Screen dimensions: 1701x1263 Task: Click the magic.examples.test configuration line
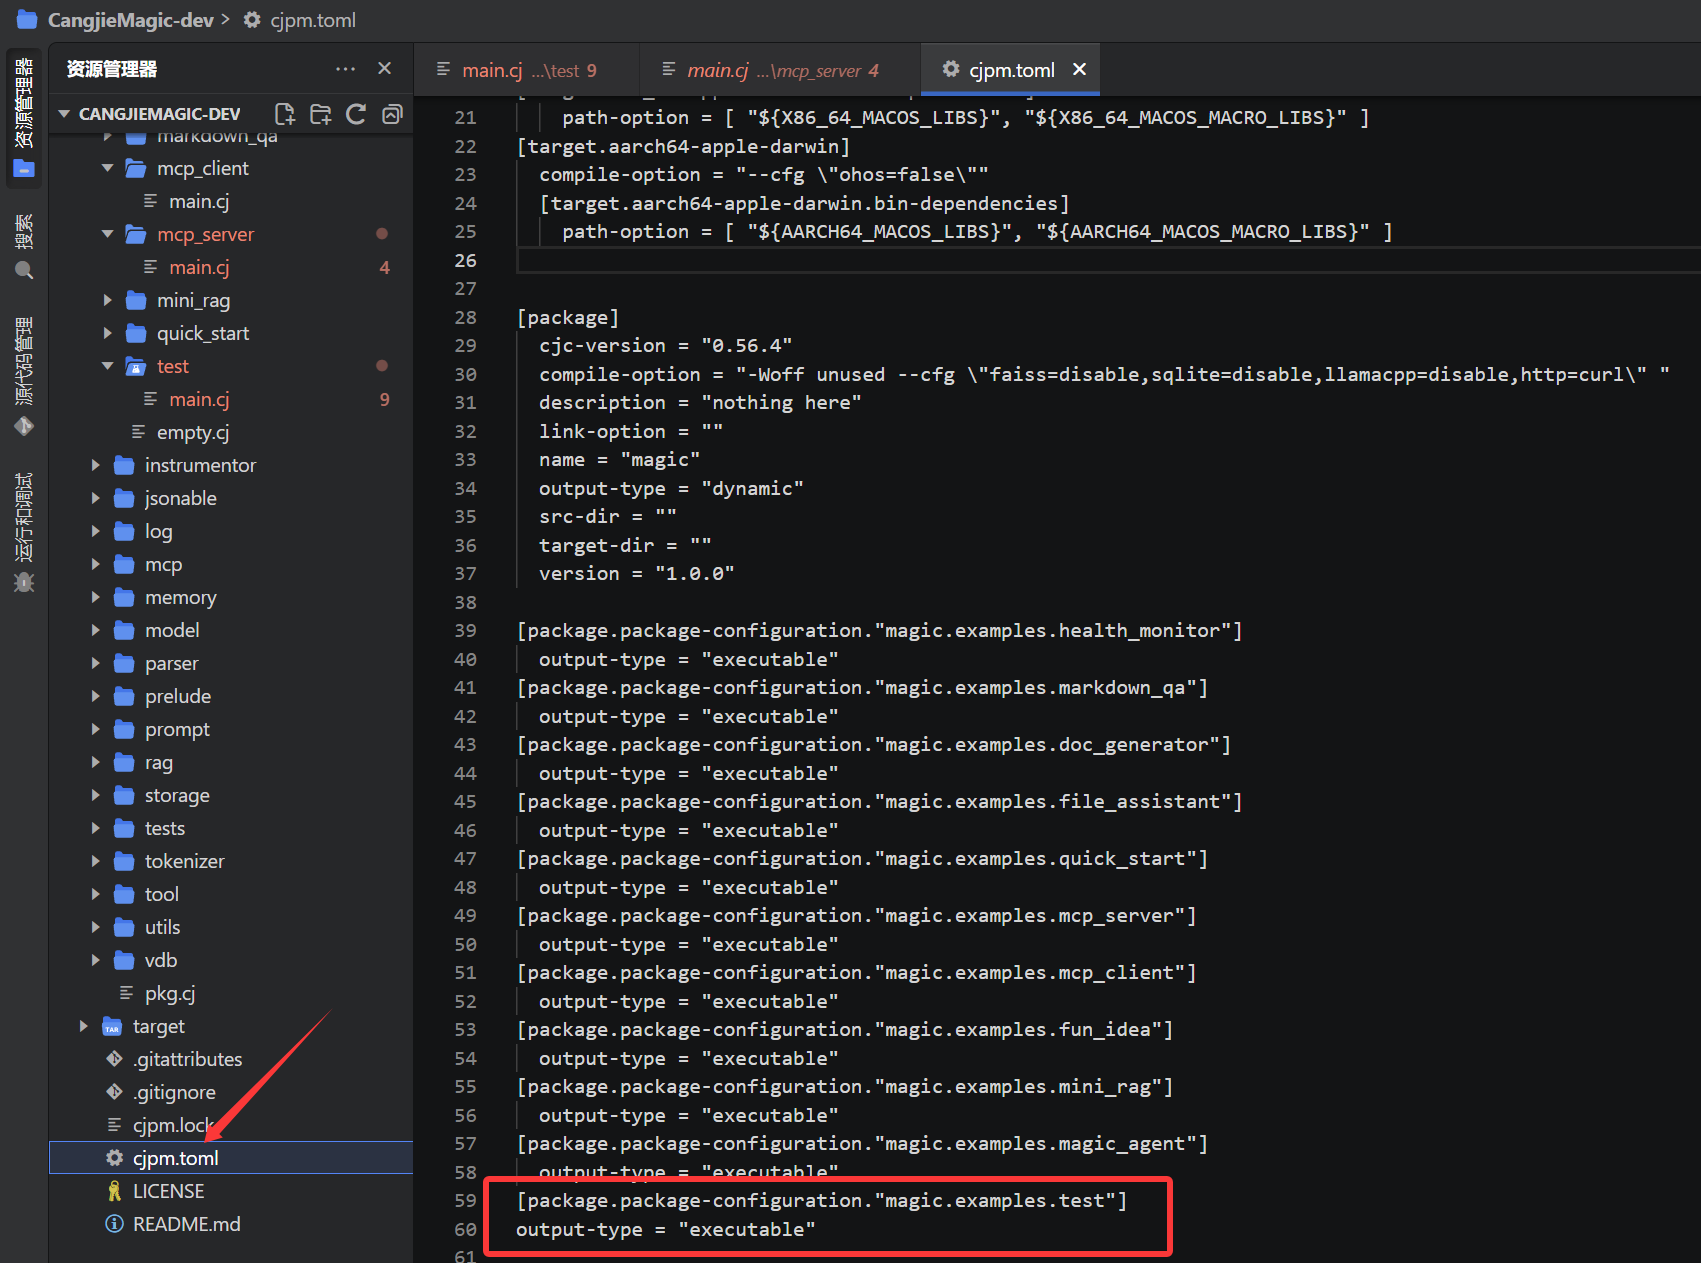coord(822,1200)
